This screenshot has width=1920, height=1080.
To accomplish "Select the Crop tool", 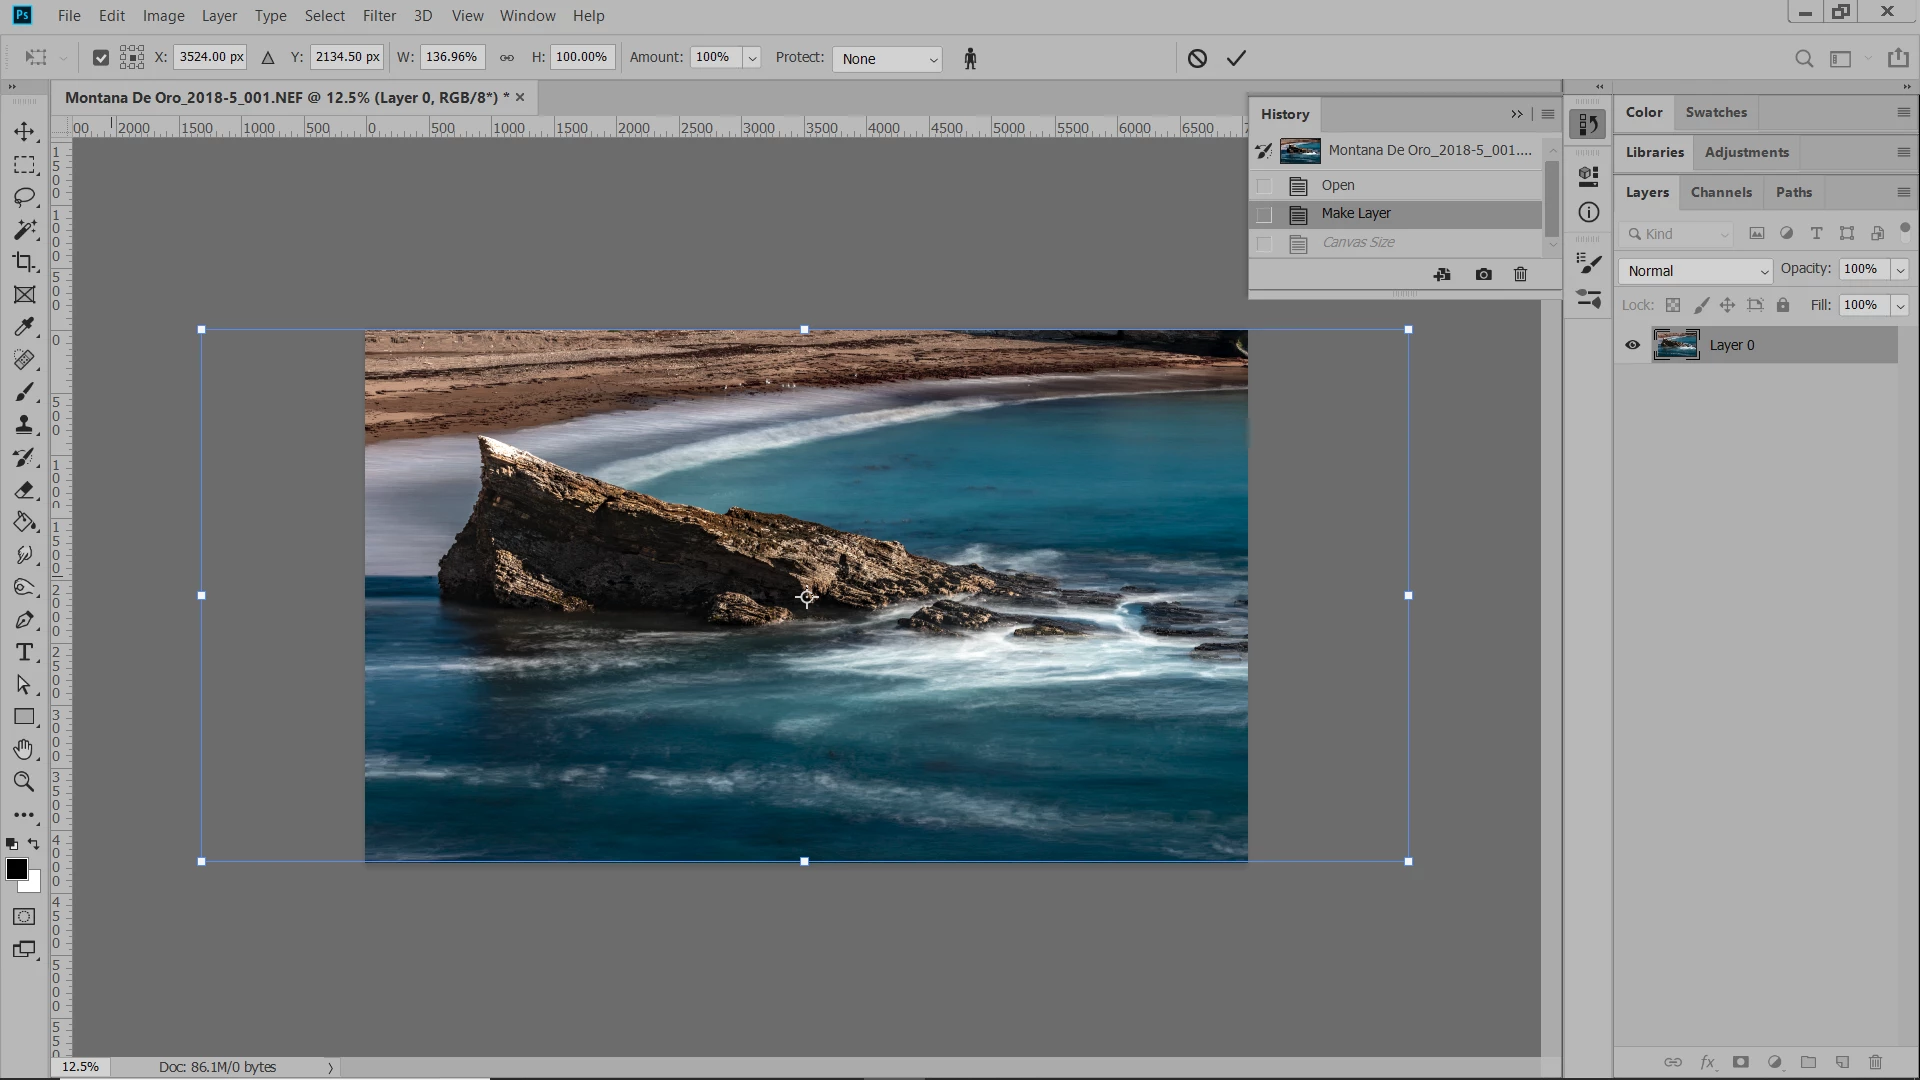I will click(24, 262).
